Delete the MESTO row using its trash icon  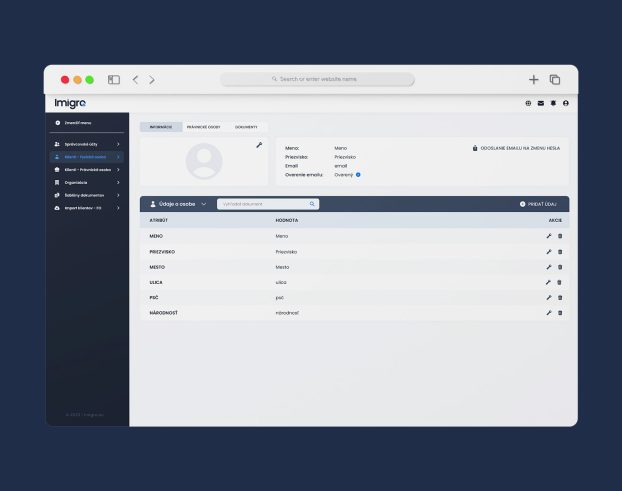[560, 267]
